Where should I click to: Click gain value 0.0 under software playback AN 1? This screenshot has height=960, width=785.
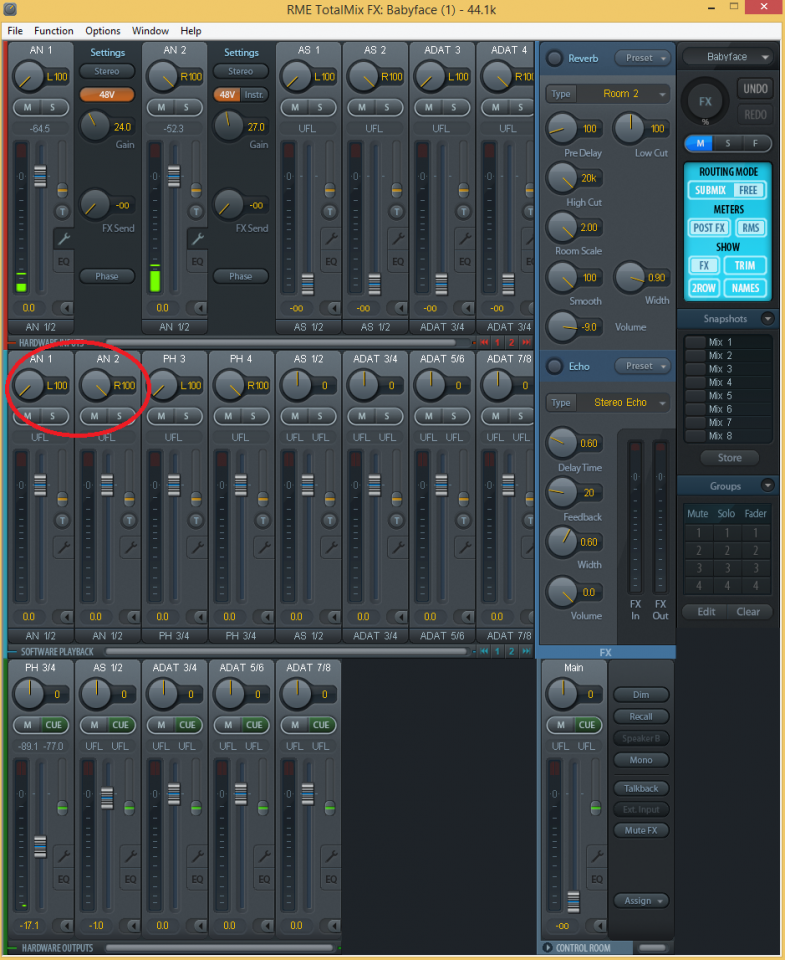[29, 617]
